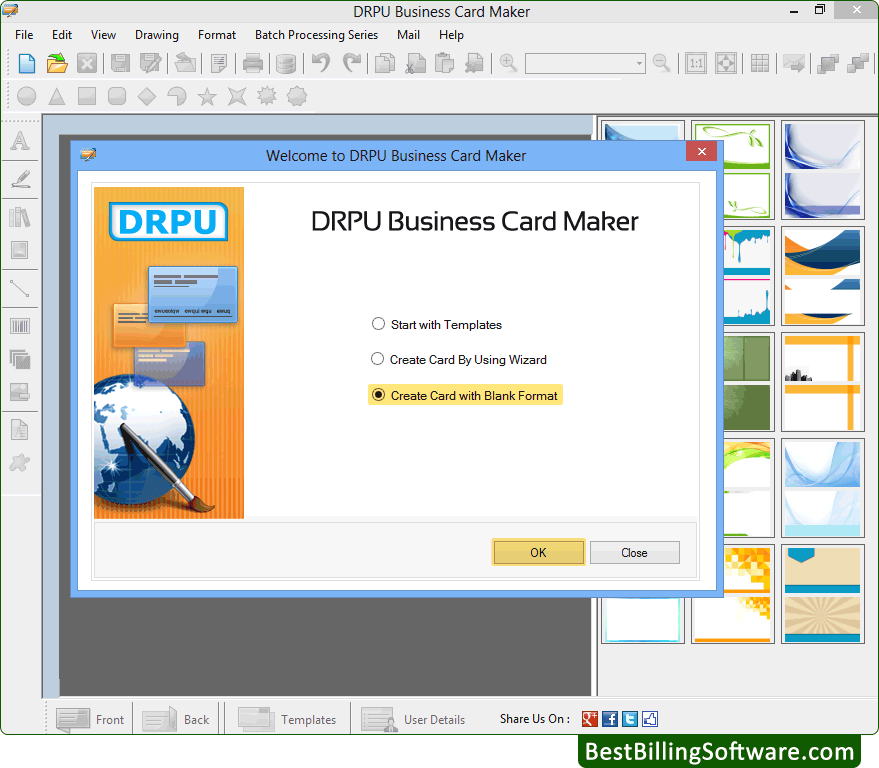Select the Text tool in left sidebar
This screenshot has height=768, width=879.
coord(20,141)
